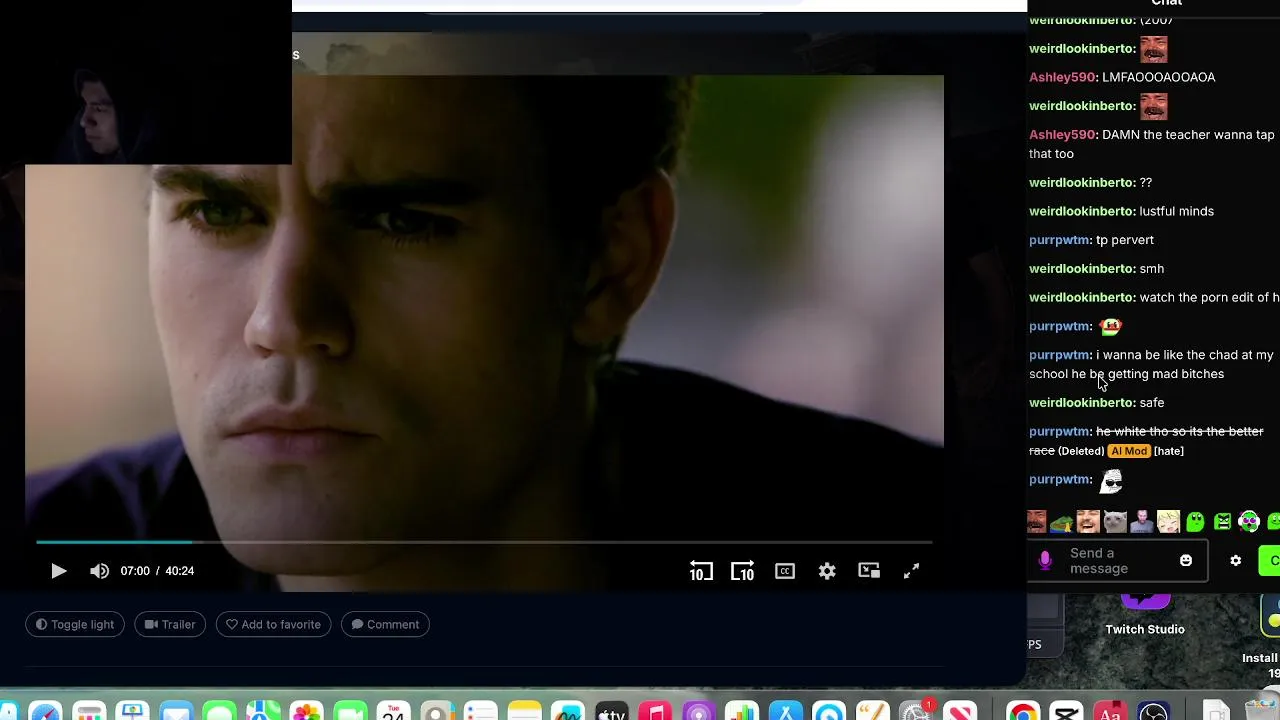Mute the video with the speaker icon
The height and width of the screenshot is (720, 1280).
coord(99,571)
